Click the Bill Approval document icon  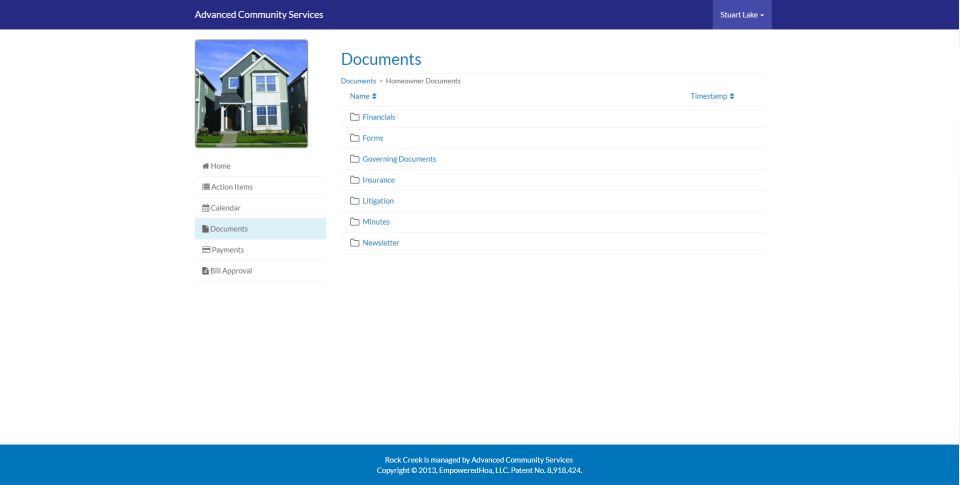click(x=205, y=271)
